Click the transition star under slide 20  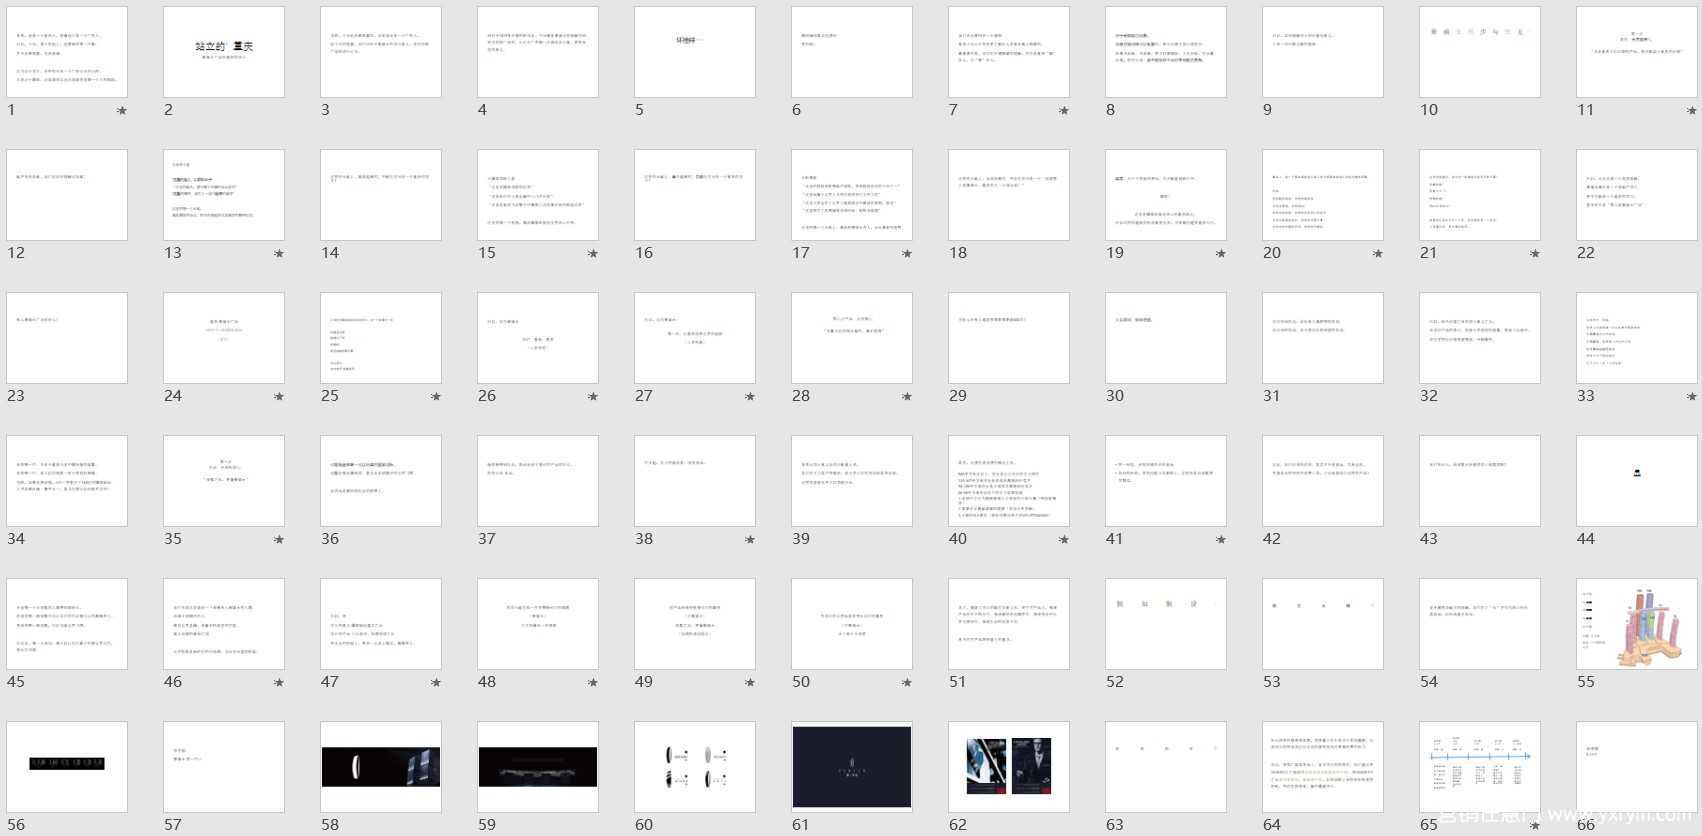pos(1378,254)
